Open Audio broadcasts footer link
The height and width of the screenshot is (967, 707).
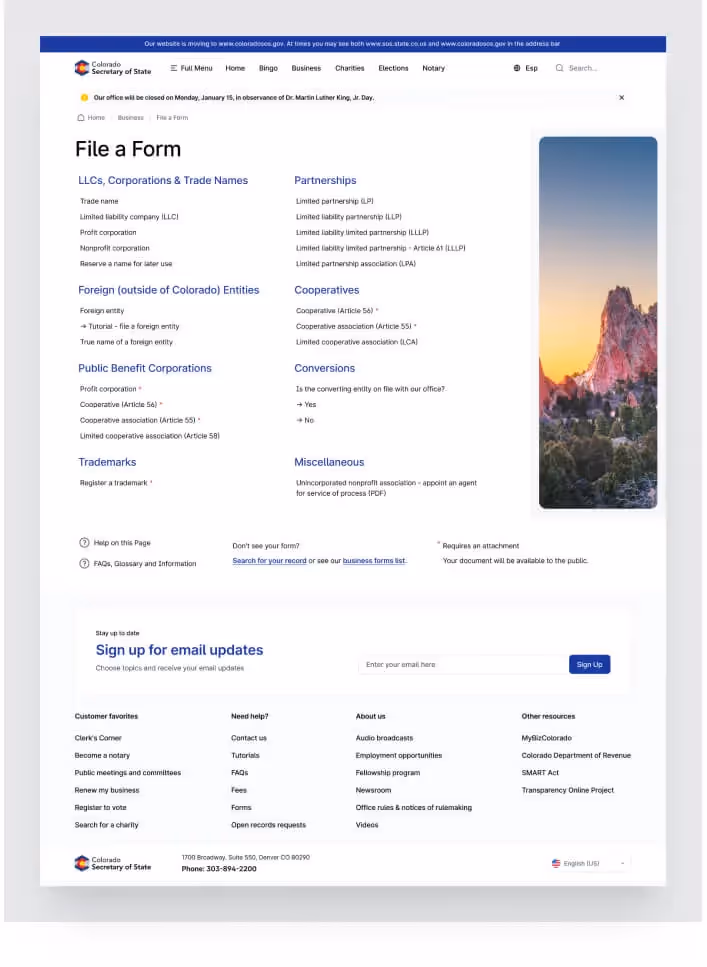coord(384,738)
